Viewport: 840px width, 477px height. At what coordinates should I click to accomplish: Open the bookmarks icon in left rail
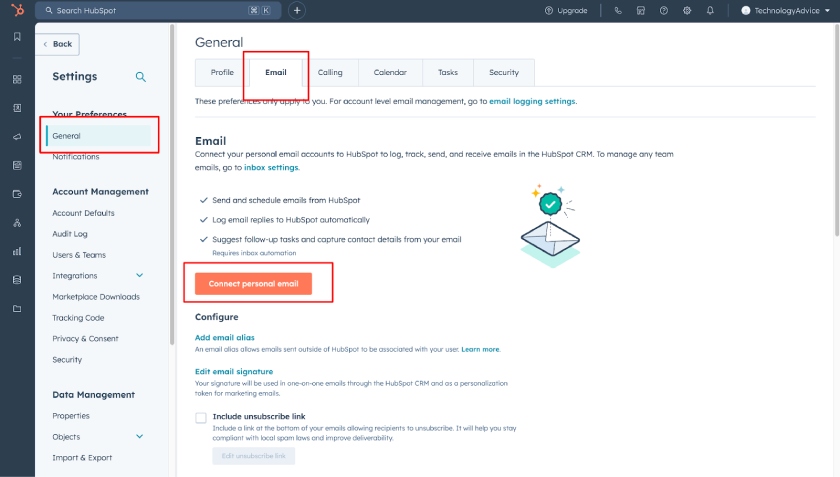point(17,36)
